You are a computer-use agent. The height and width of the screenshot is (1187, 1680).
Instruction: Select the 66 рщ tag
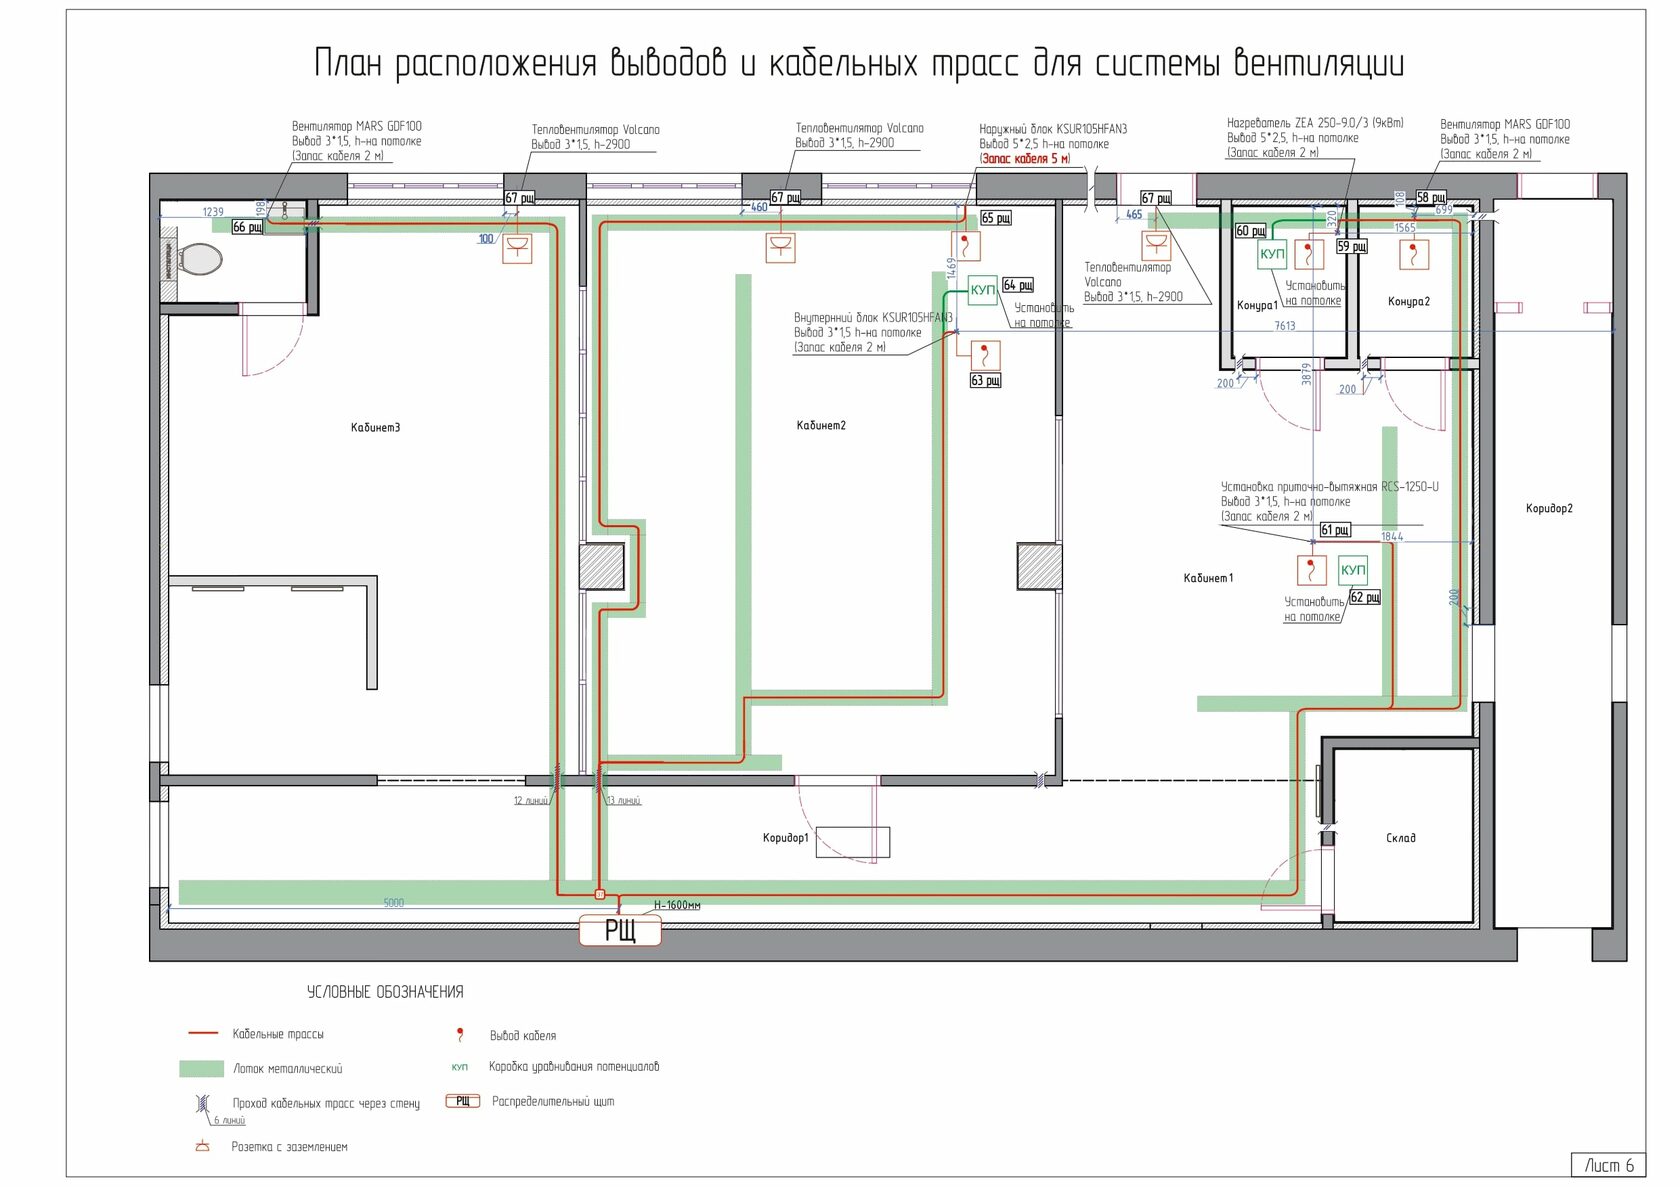click(248, 227)
